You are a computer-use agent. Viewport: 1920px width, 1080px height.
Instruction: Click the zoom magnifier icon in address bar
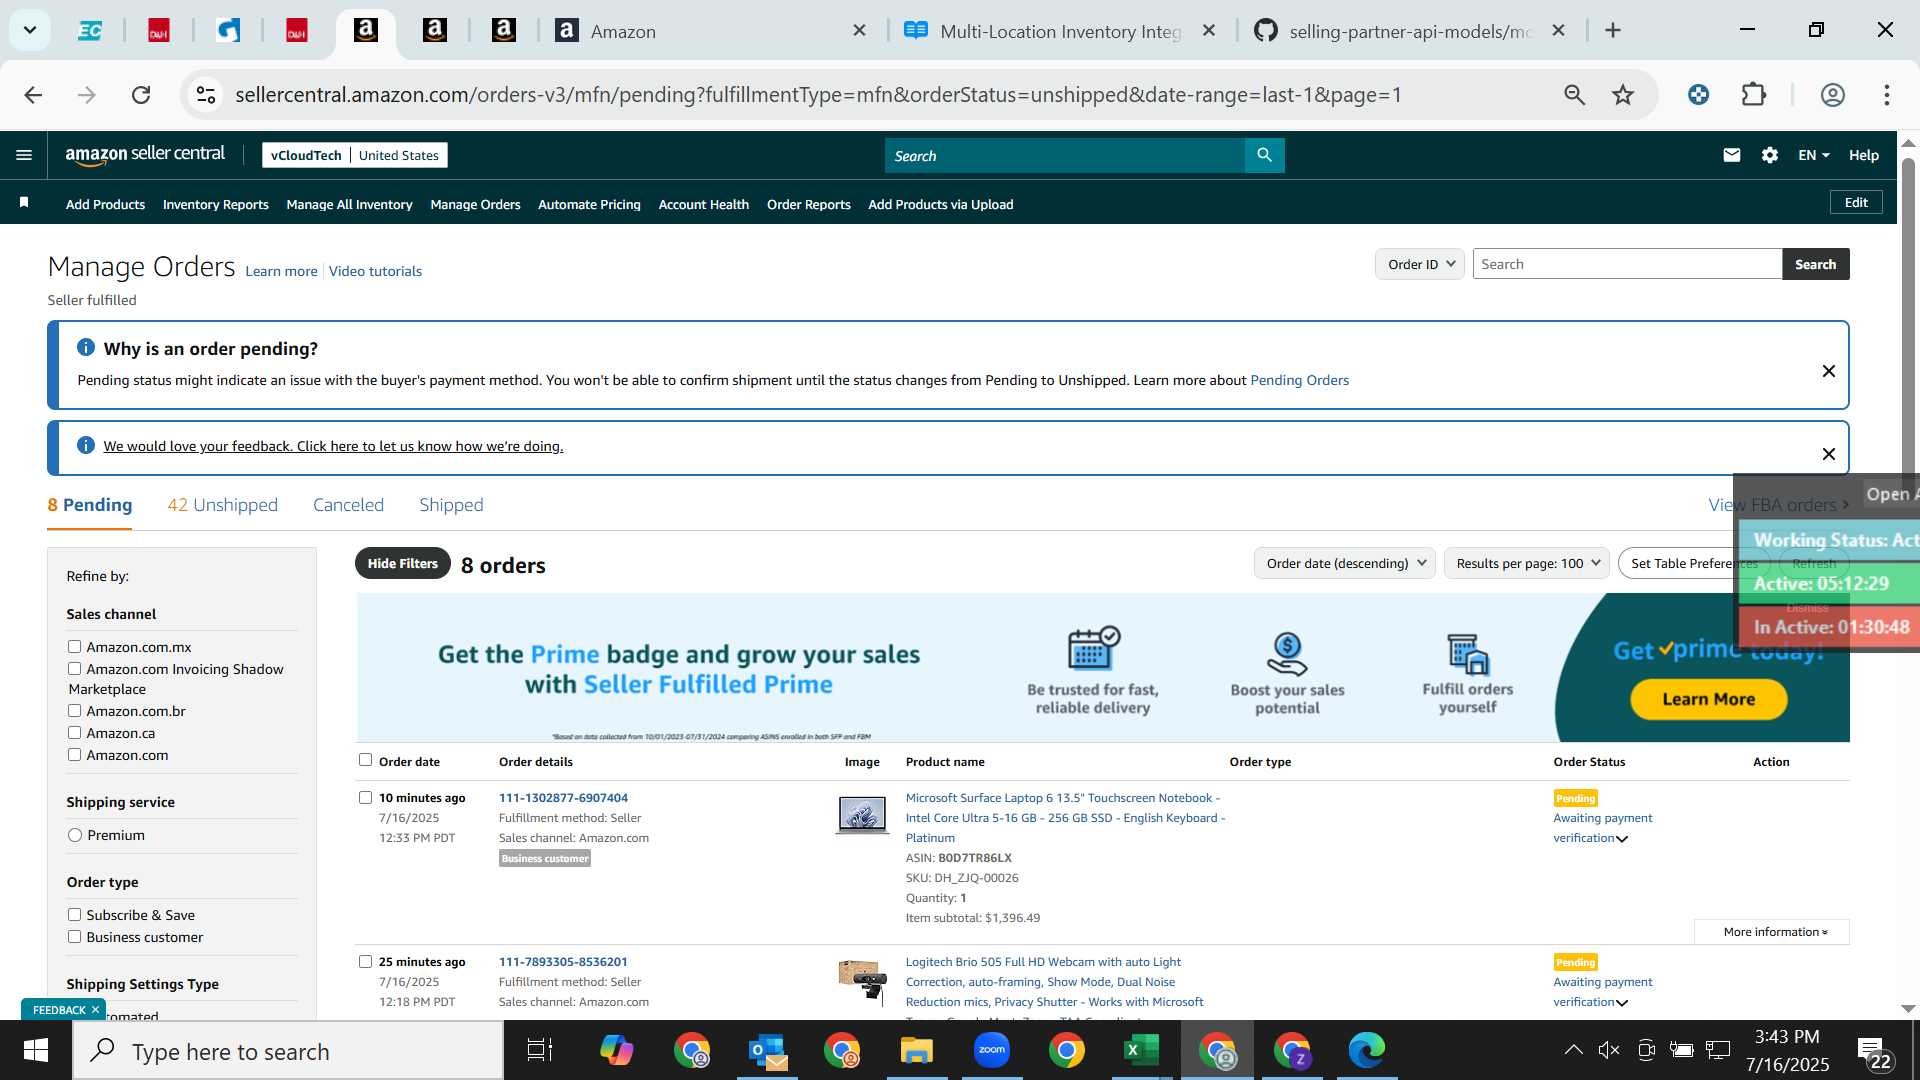point(1574,95)
